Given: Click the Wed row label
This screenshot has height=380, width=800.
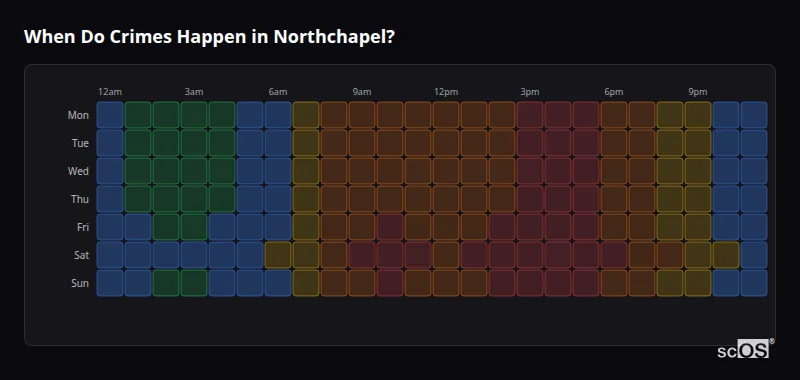Looking at the screenshot, I should click(x=78, y=171).
